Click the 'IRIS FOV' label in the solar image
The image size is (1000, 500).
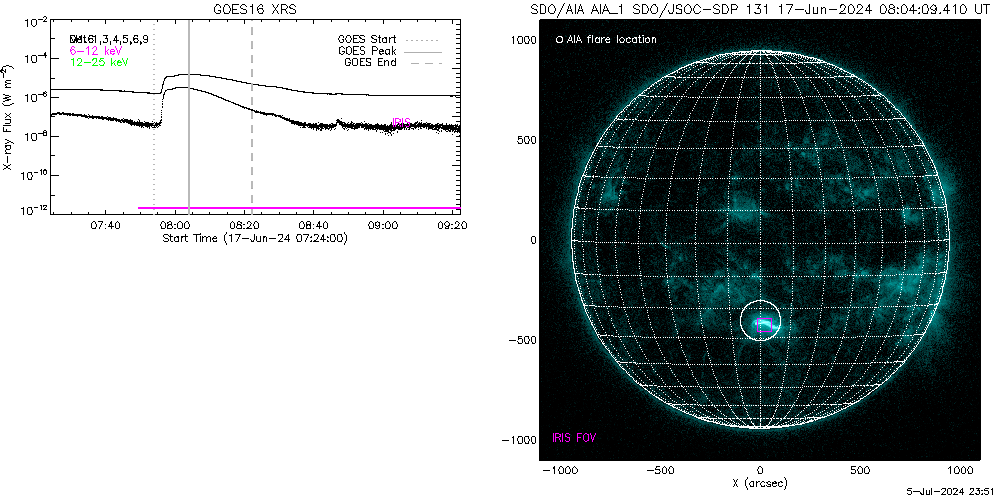(x=574, y=438)
